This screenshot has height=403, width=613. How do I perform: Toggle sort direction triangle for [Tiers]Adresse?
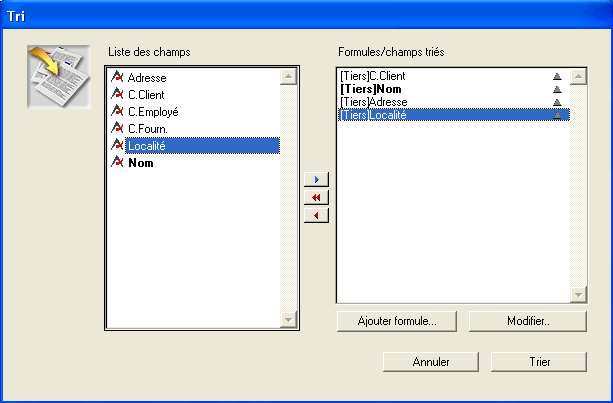[557, 102]
